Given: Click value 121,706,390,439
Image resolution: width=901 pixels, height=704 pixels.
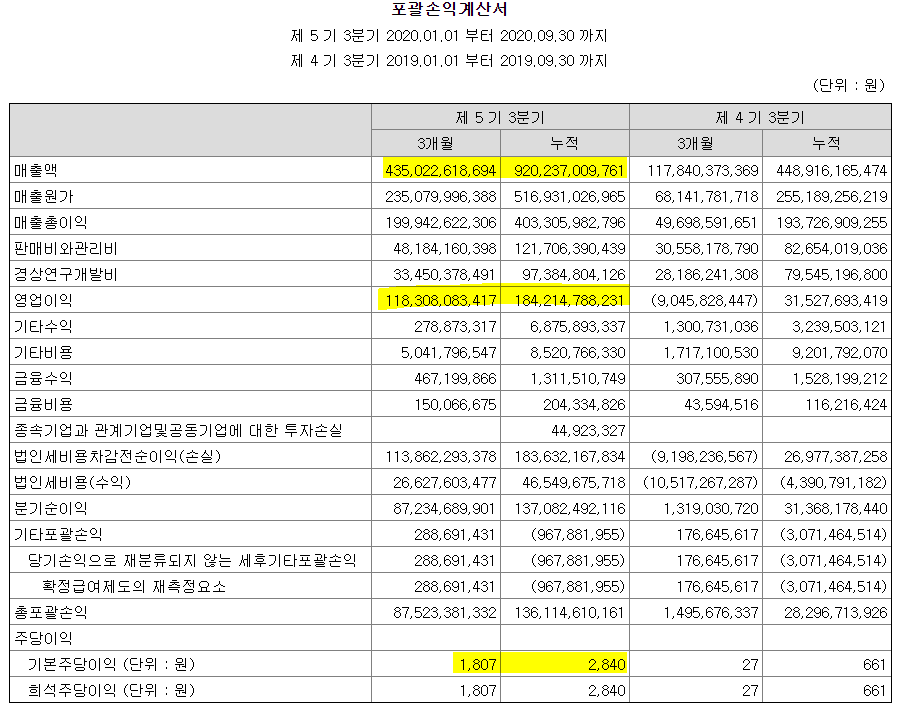Looking at the screenshot, I should 569,248.
